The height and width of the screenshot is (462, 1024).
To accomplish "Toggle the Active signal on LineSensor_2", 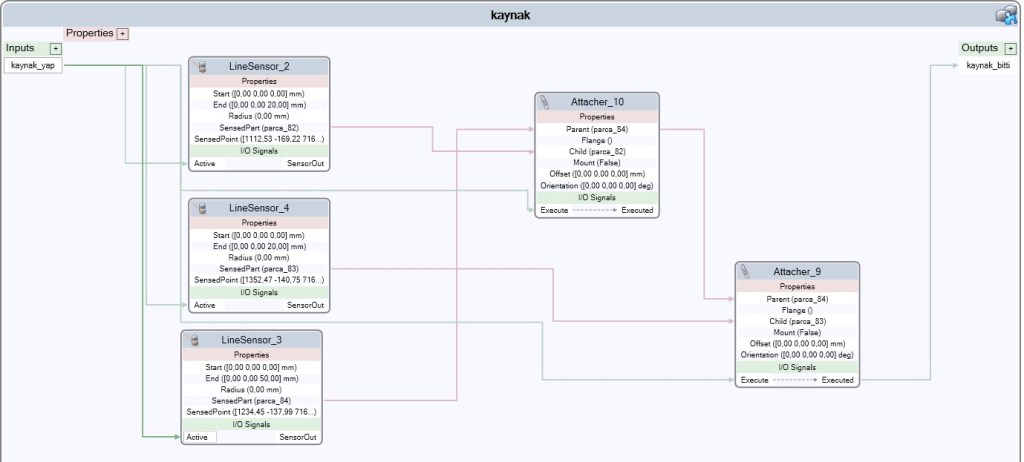I will point(204,163).
